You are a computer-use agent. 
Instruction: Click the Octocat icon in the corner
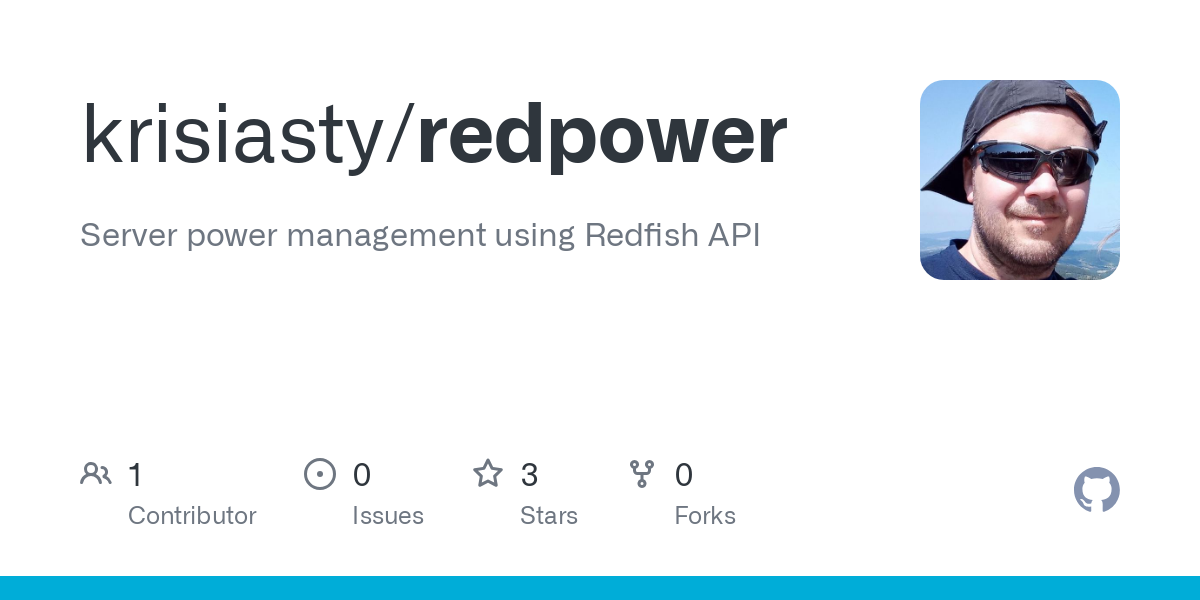(x=1097, y=490)
